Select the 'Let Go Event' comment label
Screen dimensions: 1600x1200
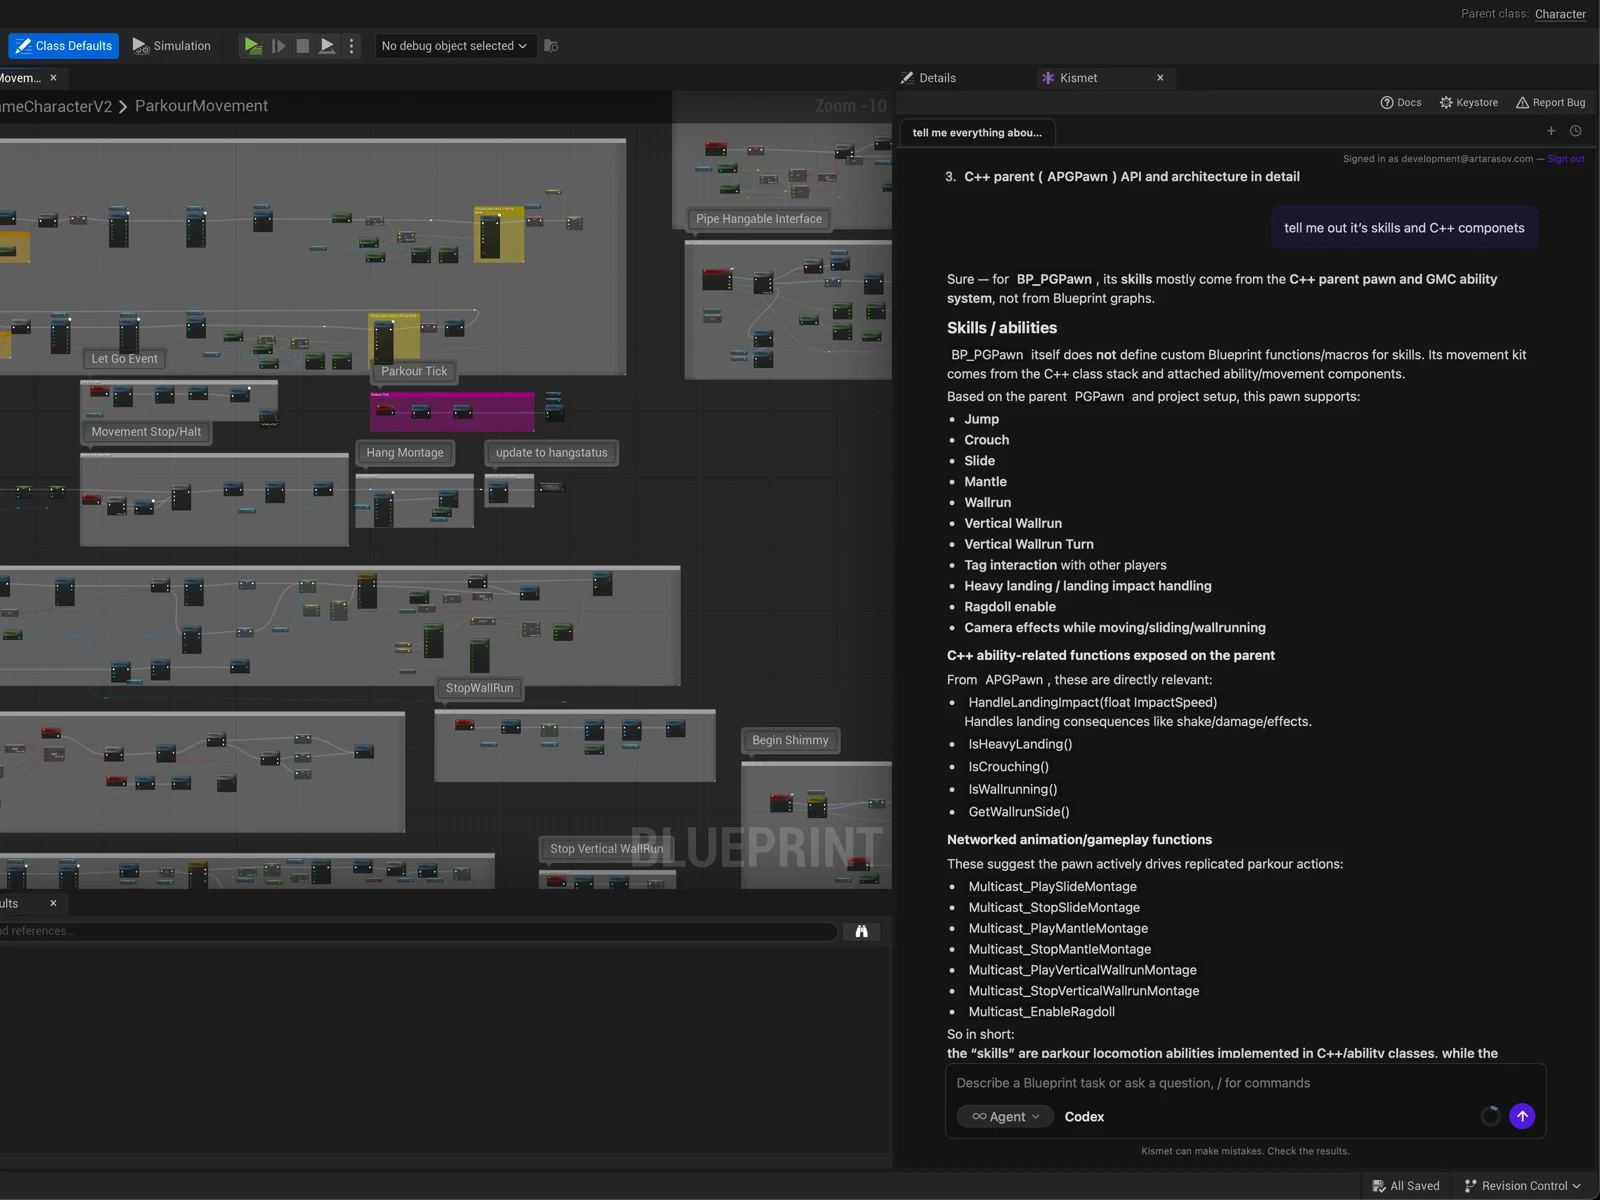coord(124,359)
